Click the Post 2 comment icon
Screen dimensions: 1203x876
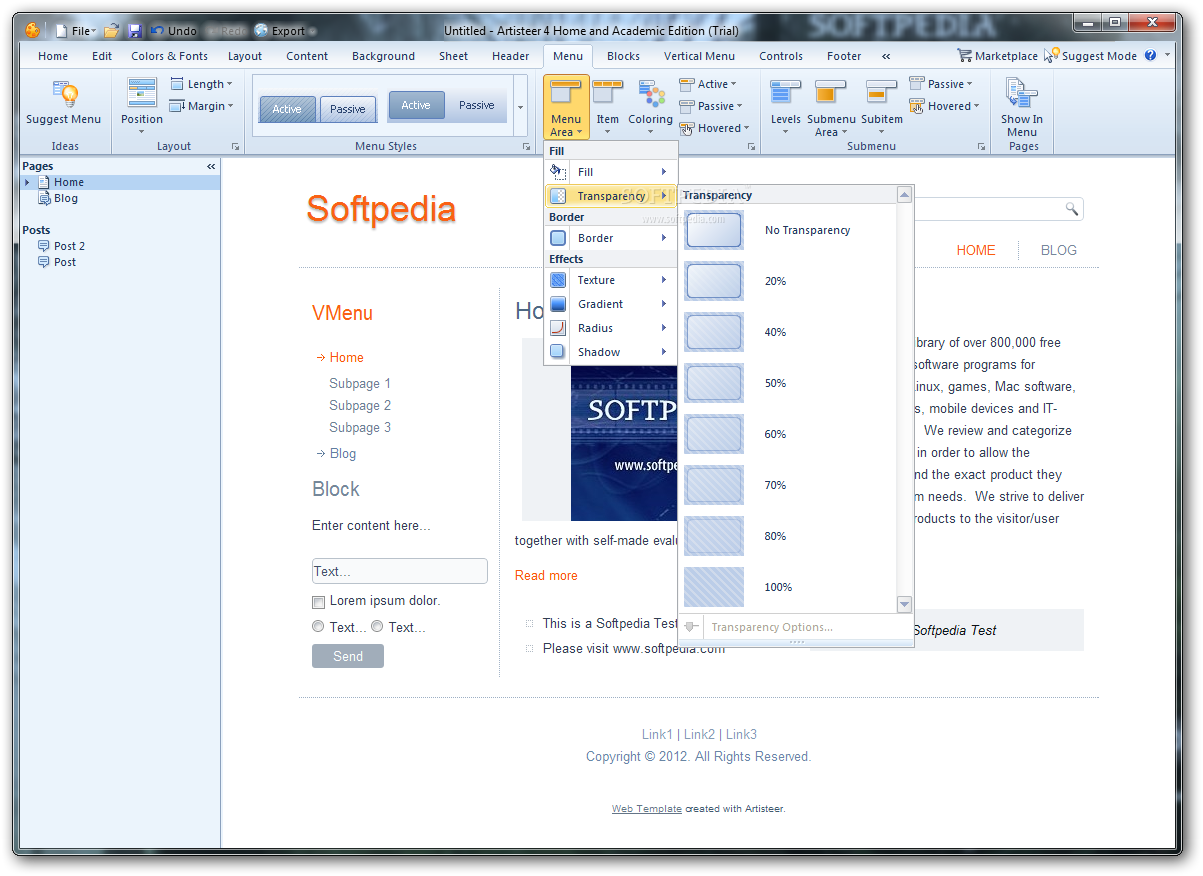point(44,246)
